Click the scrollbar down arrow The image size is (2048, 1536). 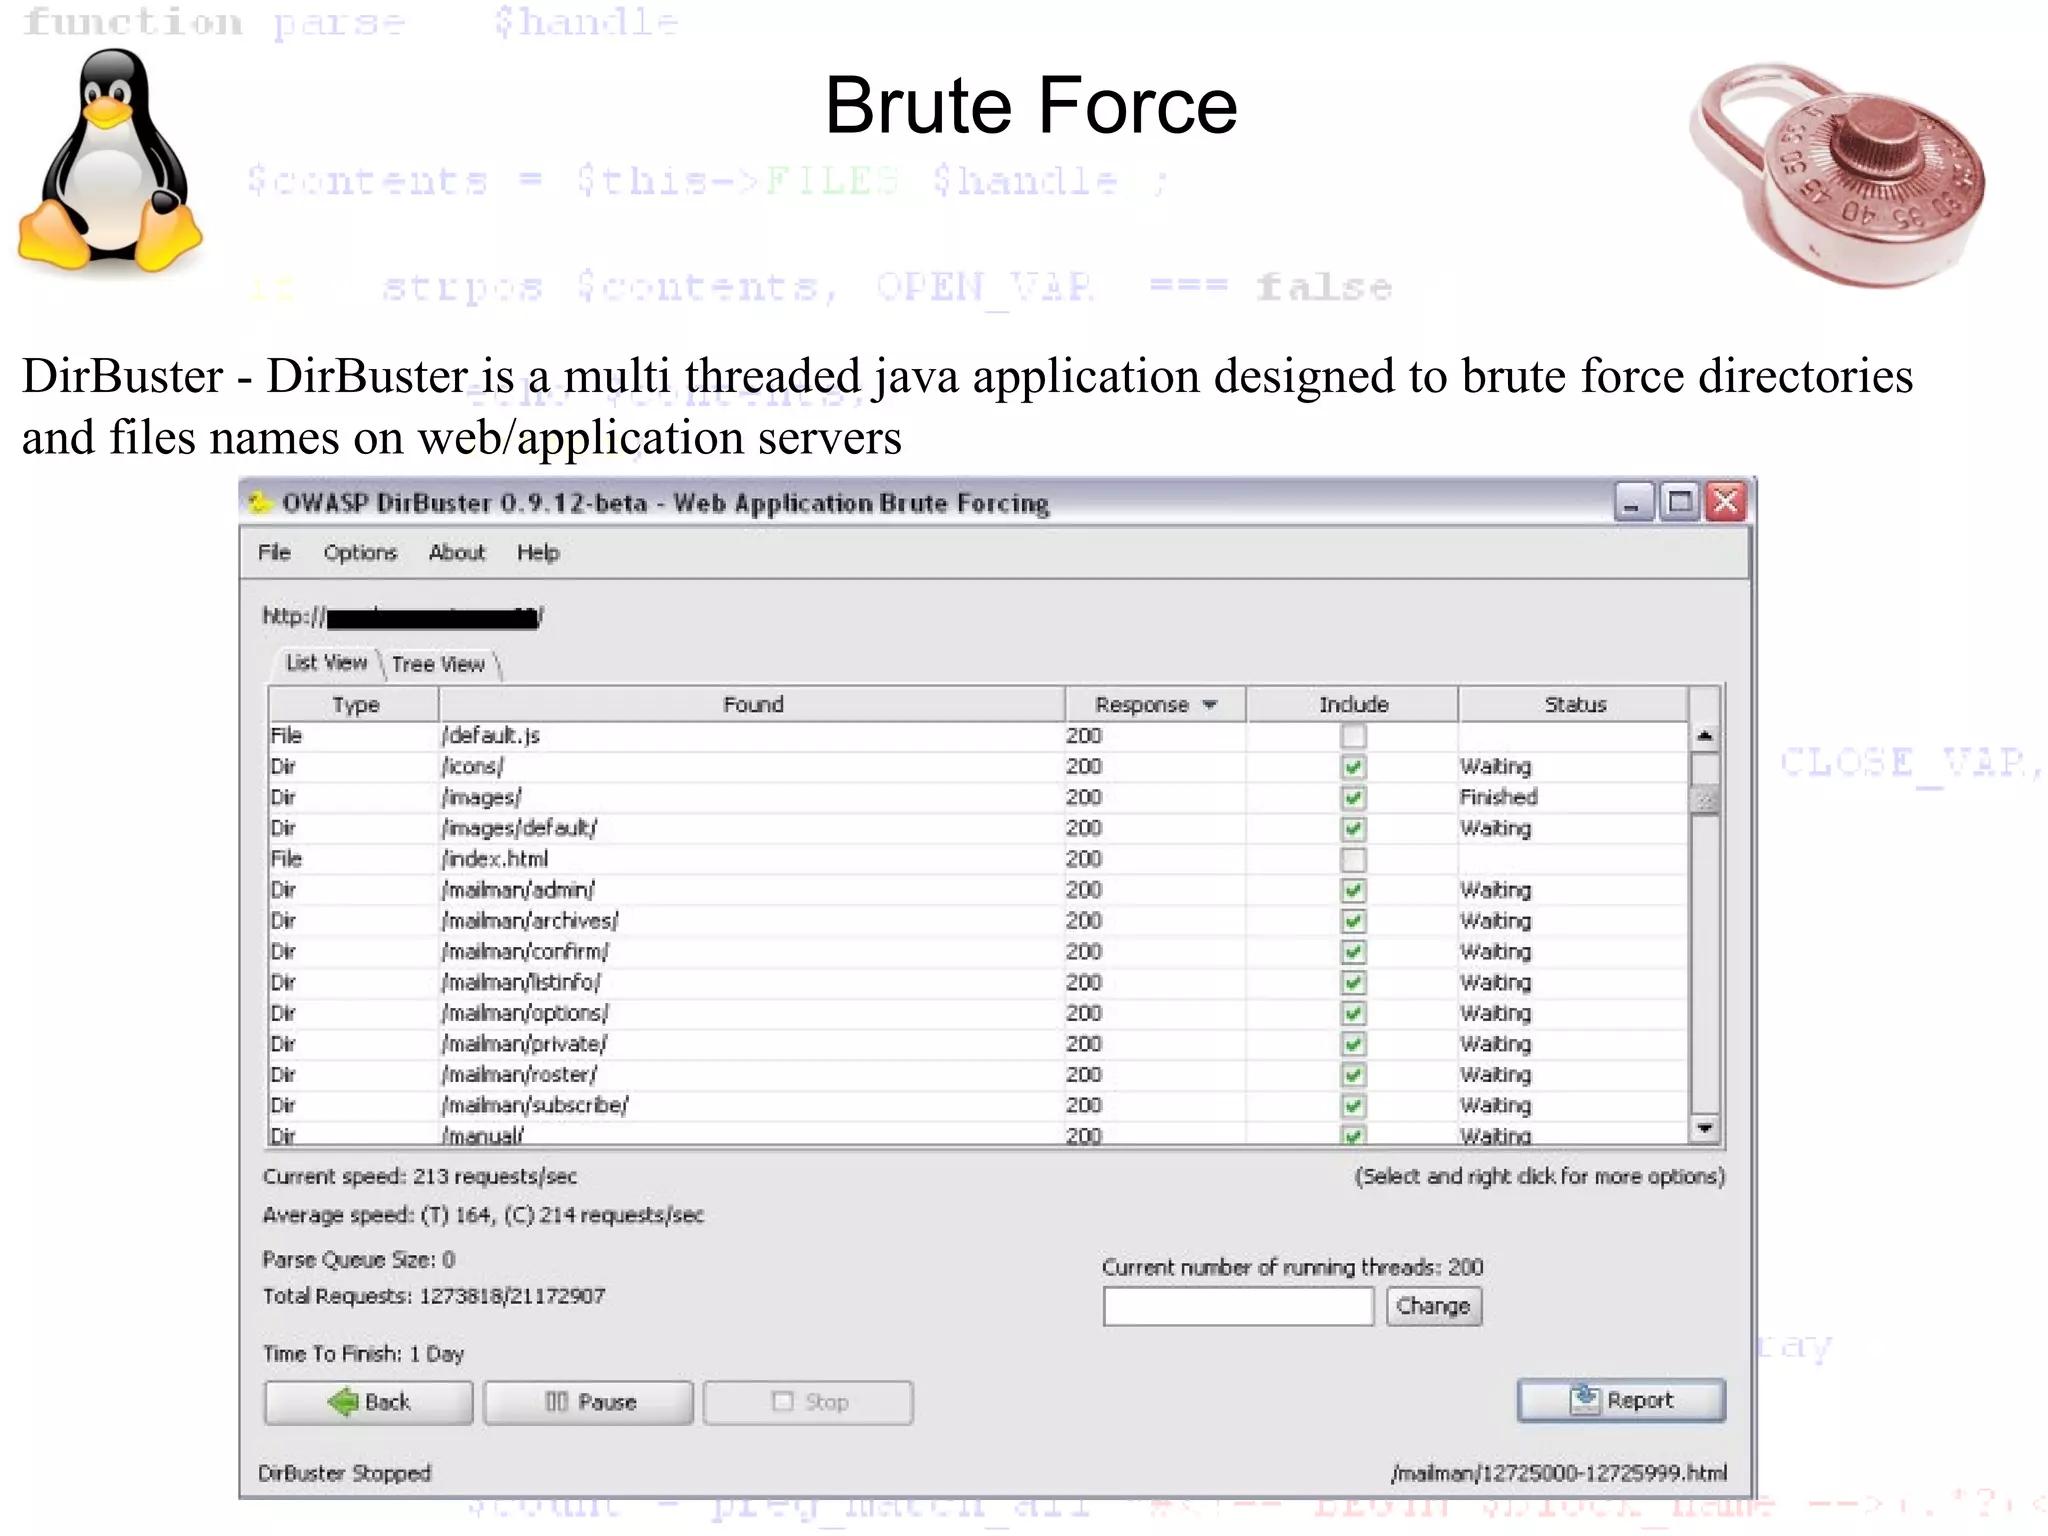1705,1128
